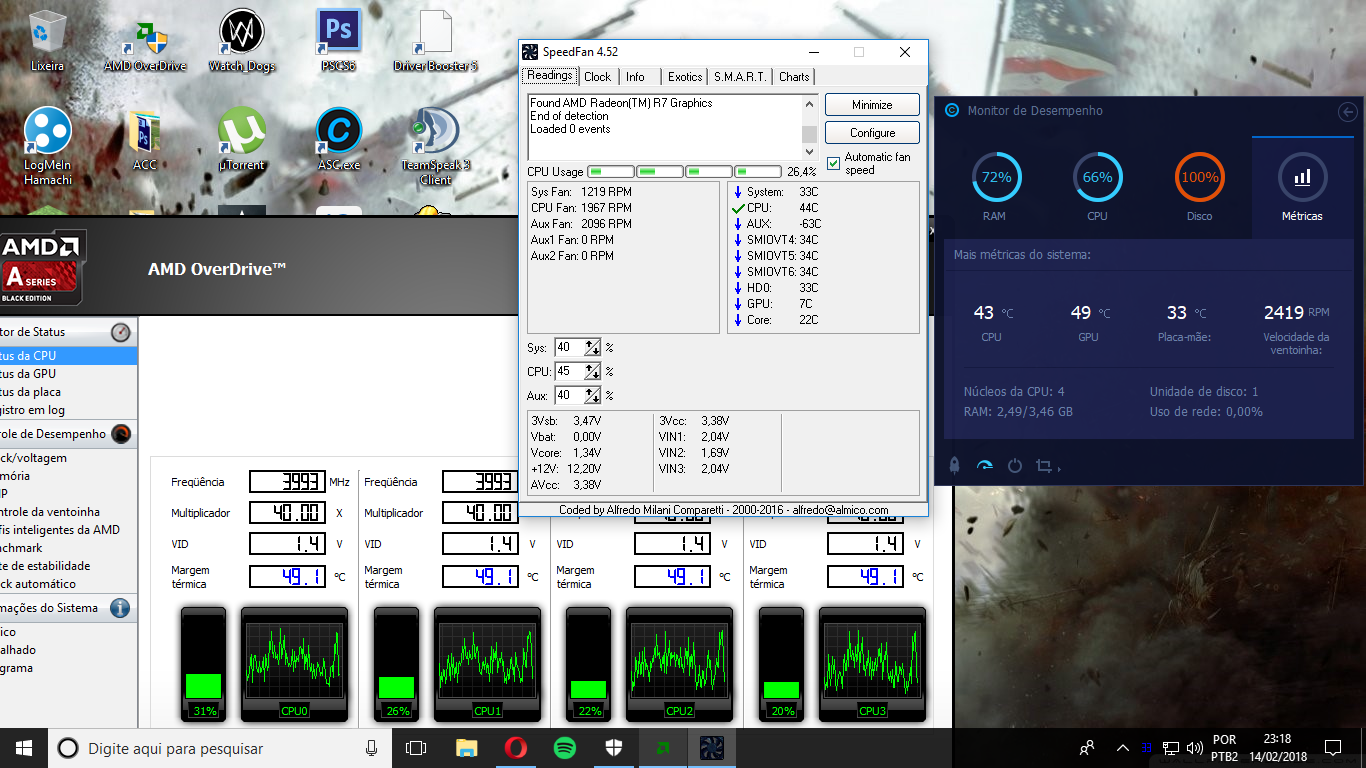Open the Charts tab in SpeedFan
Viewport: 1366px width, 768px height.
[794, 77]
